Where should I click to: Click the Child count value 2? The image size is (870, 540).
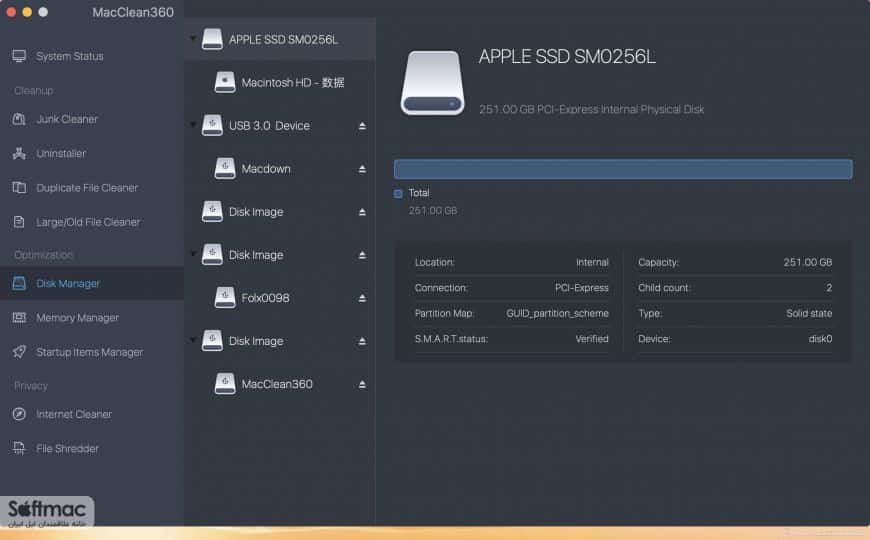[x=829, y=288]
